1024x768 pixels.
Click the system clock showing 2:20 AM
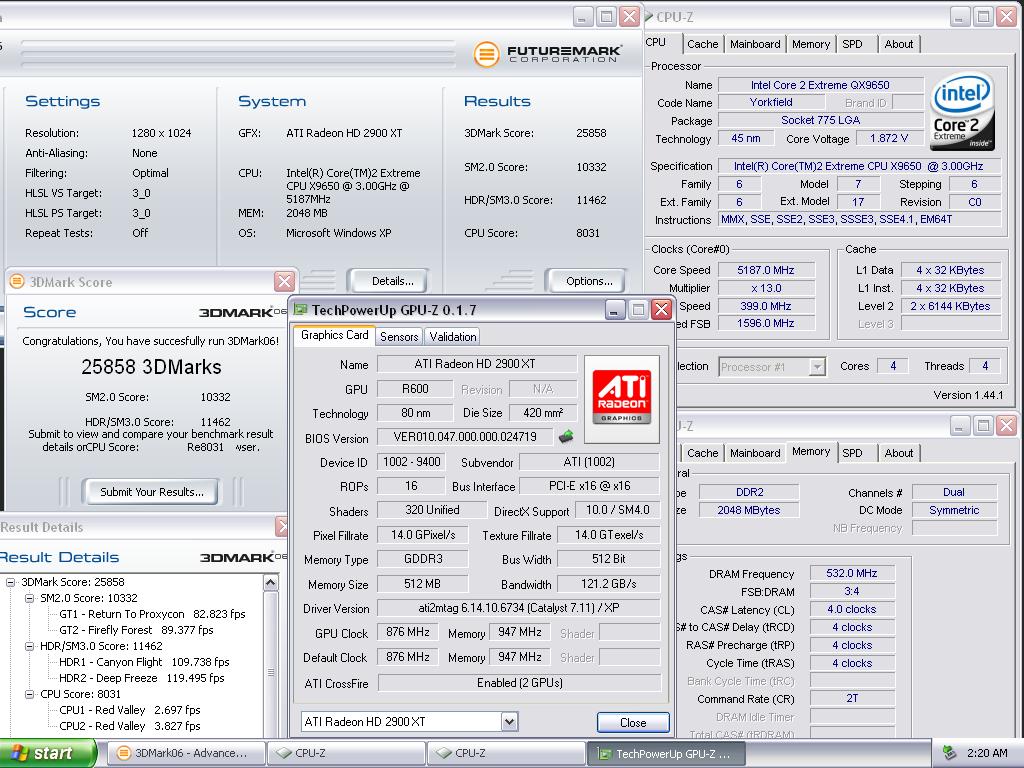click(x=987, y=753)
